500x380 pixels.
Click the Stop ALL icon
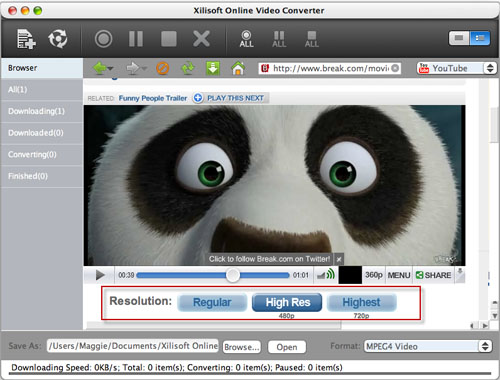click(312, 39)
